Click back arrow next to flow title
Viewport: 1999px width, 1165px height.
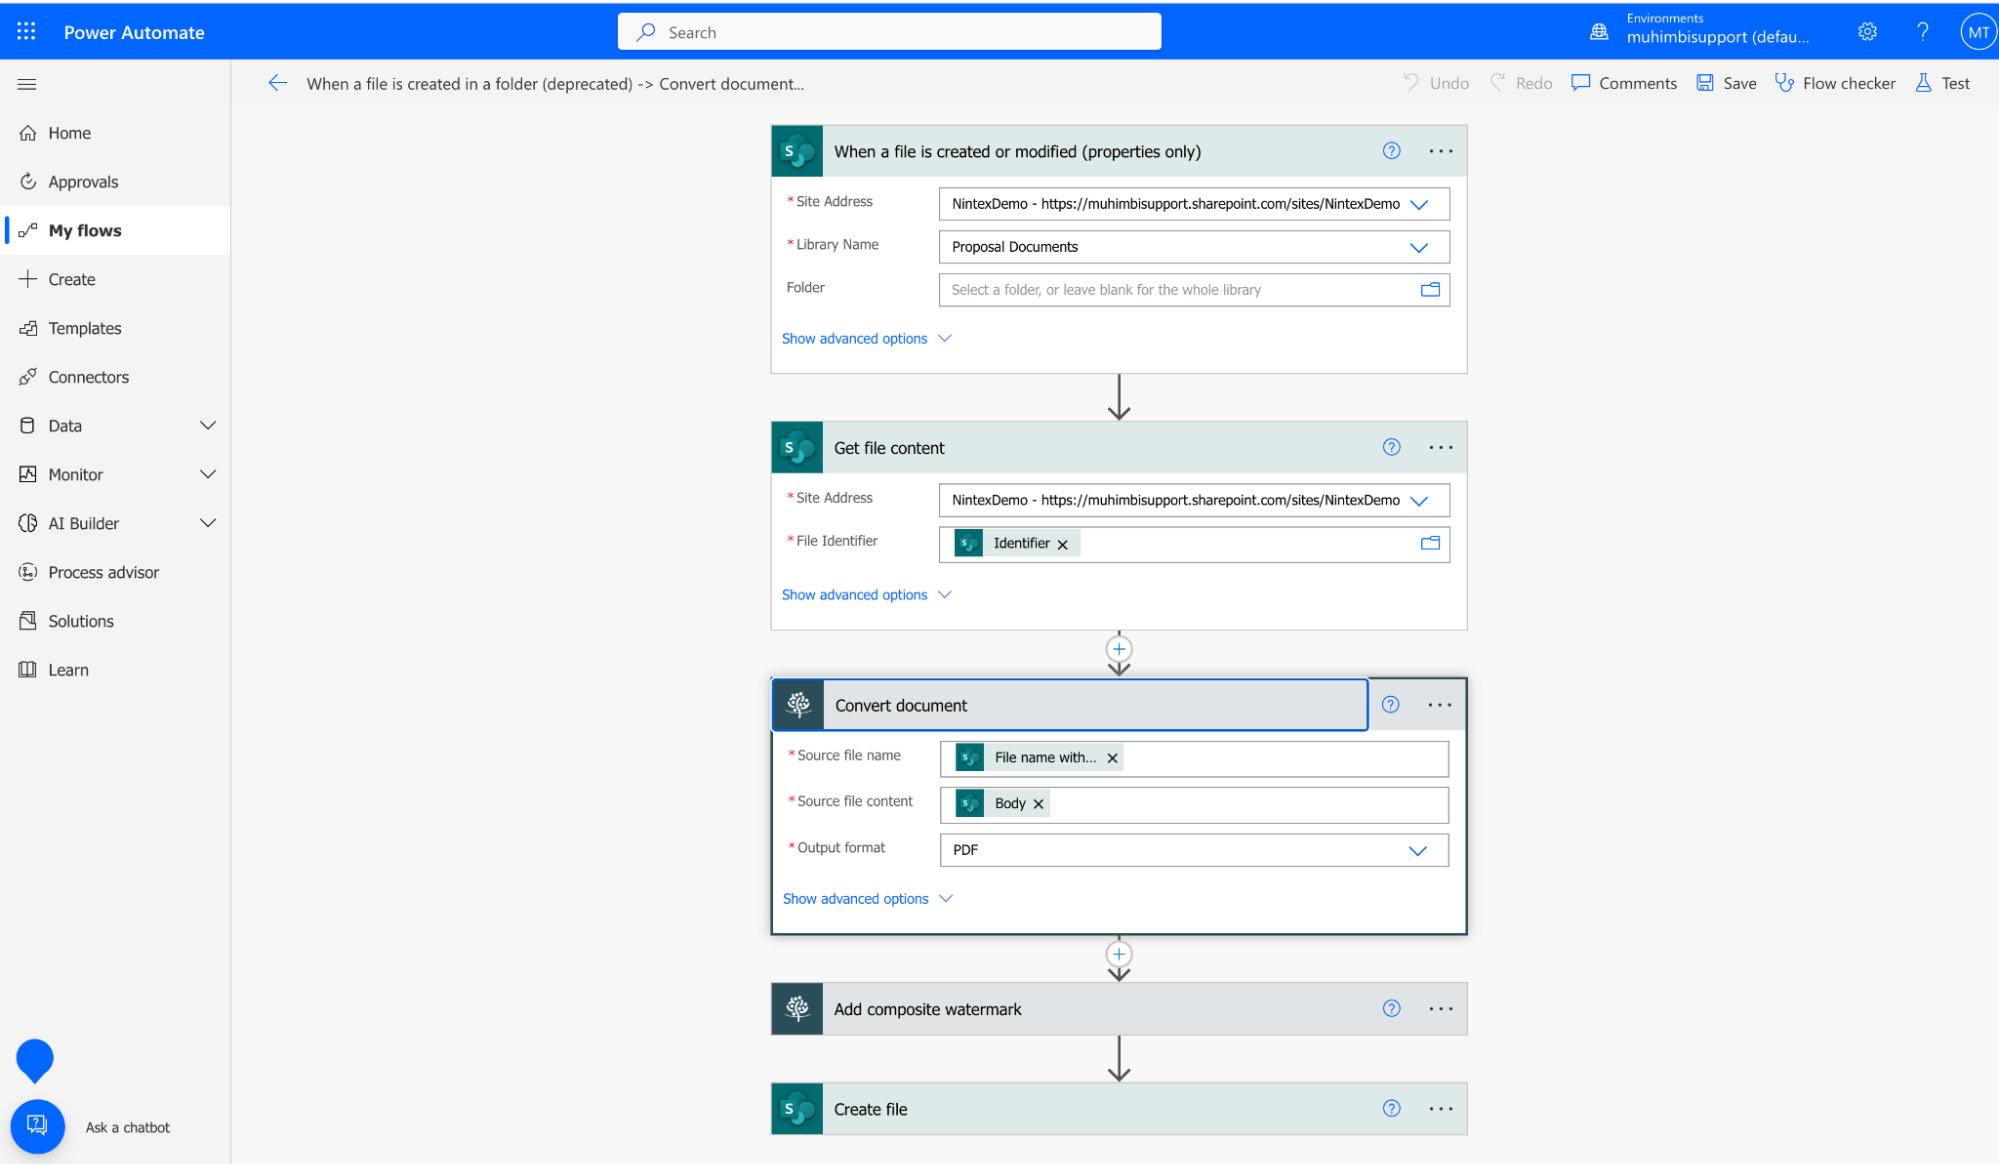pyautogui.click(x=278, y=83)
